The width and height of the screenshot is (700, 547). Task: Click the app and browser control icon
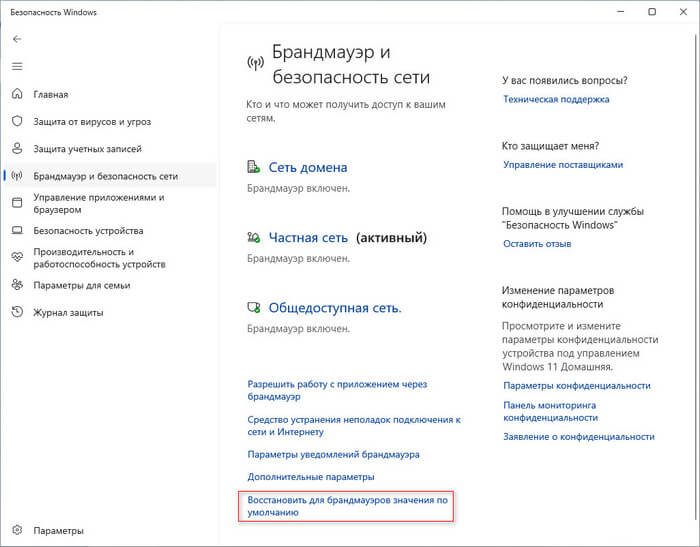[x=17, y=203]
